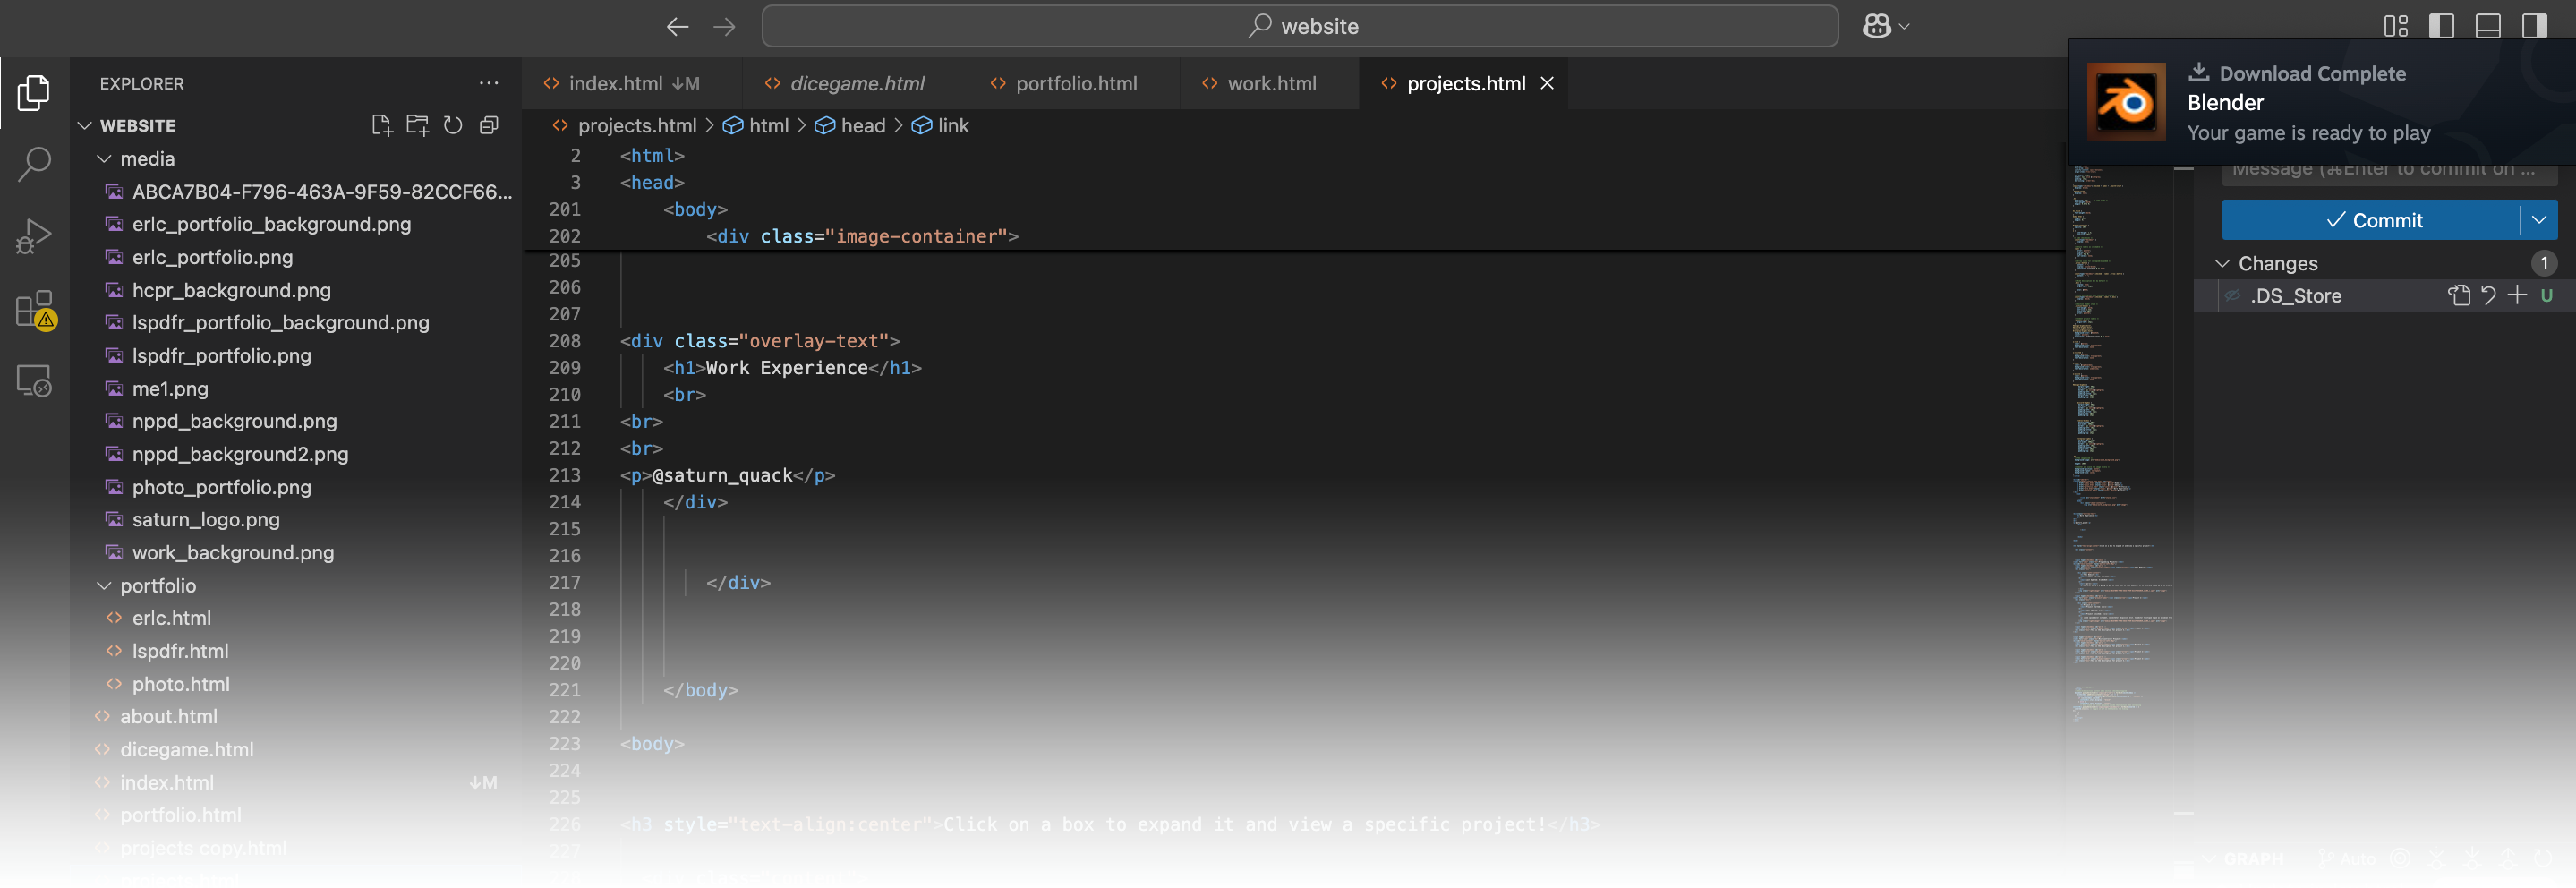2576x888 pixels.
Task: Open Run and Debug view
Action: pyautogui.click(x=34, y=237)
